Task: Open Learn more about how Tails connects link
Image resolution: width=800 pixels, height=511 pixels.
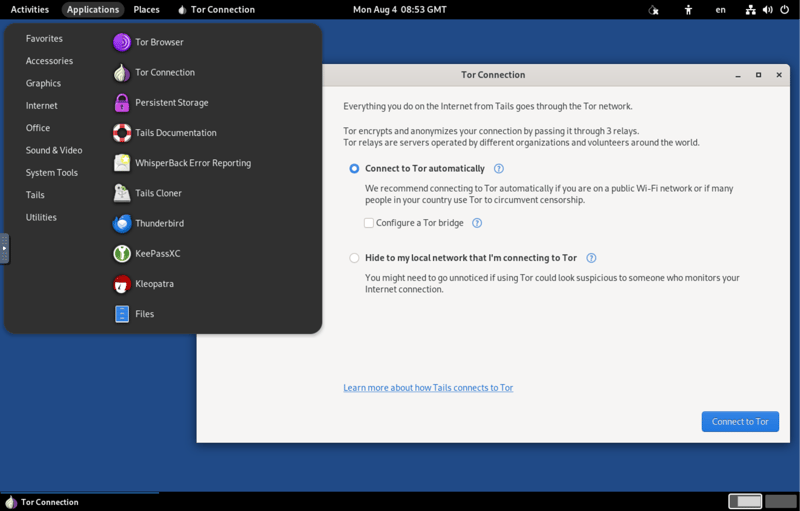Action: coord(428,388)
